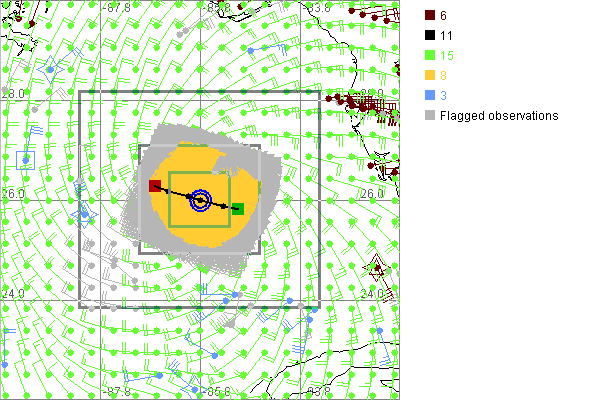Image resolution: width=600 pixels, height=400 pixels.
Task: Select the blue concentric-circle storm center
Action: (x=201, y=201)
